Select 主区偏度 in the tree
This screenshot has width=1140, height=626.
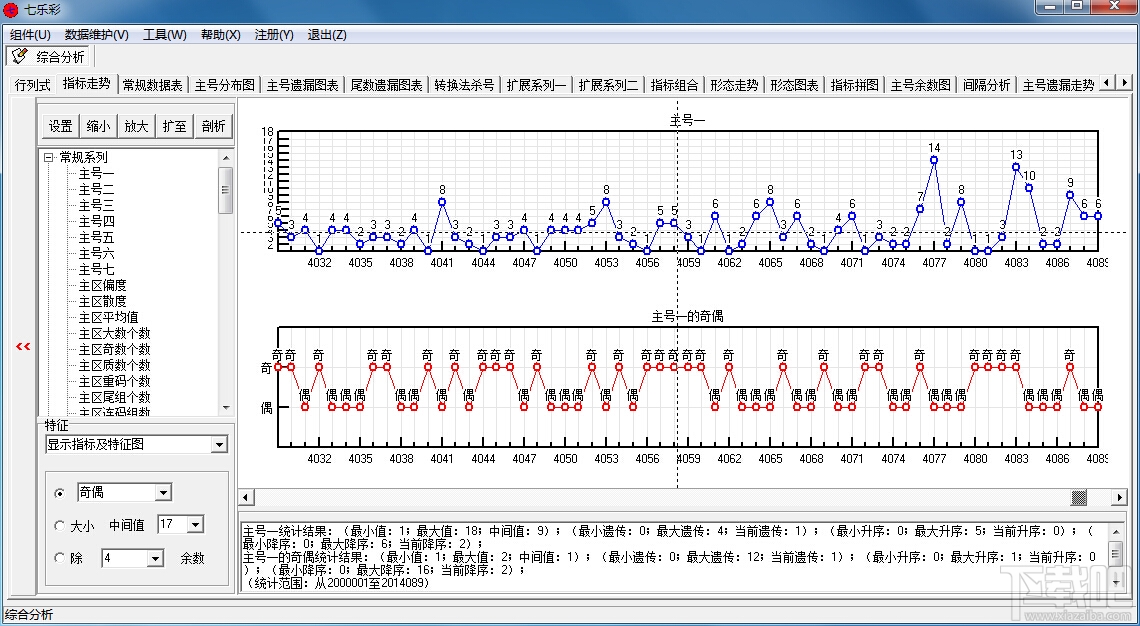tap(103, 285)
